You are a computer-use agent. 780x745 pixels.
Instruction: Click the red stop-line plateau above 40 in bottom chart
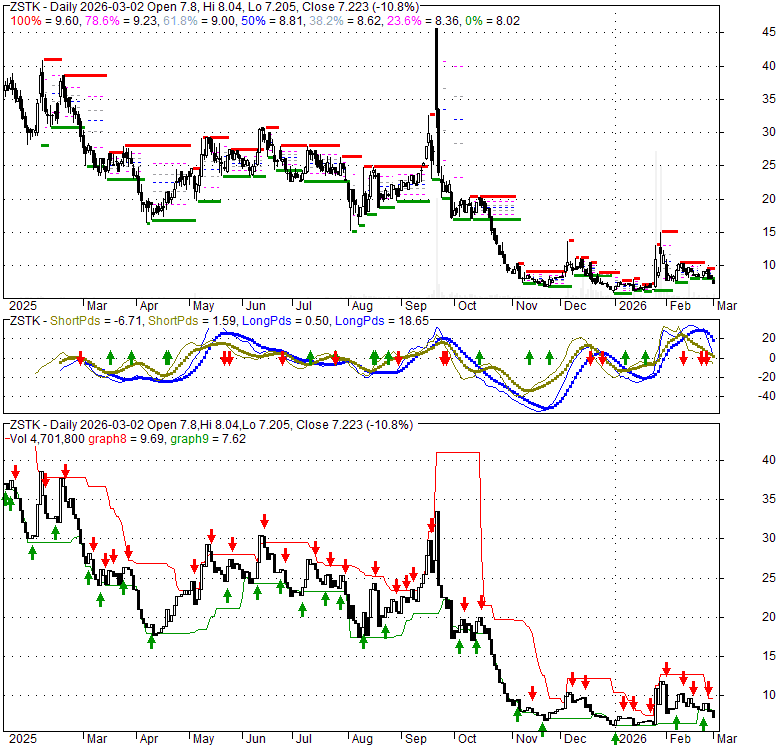coord(458,453)
